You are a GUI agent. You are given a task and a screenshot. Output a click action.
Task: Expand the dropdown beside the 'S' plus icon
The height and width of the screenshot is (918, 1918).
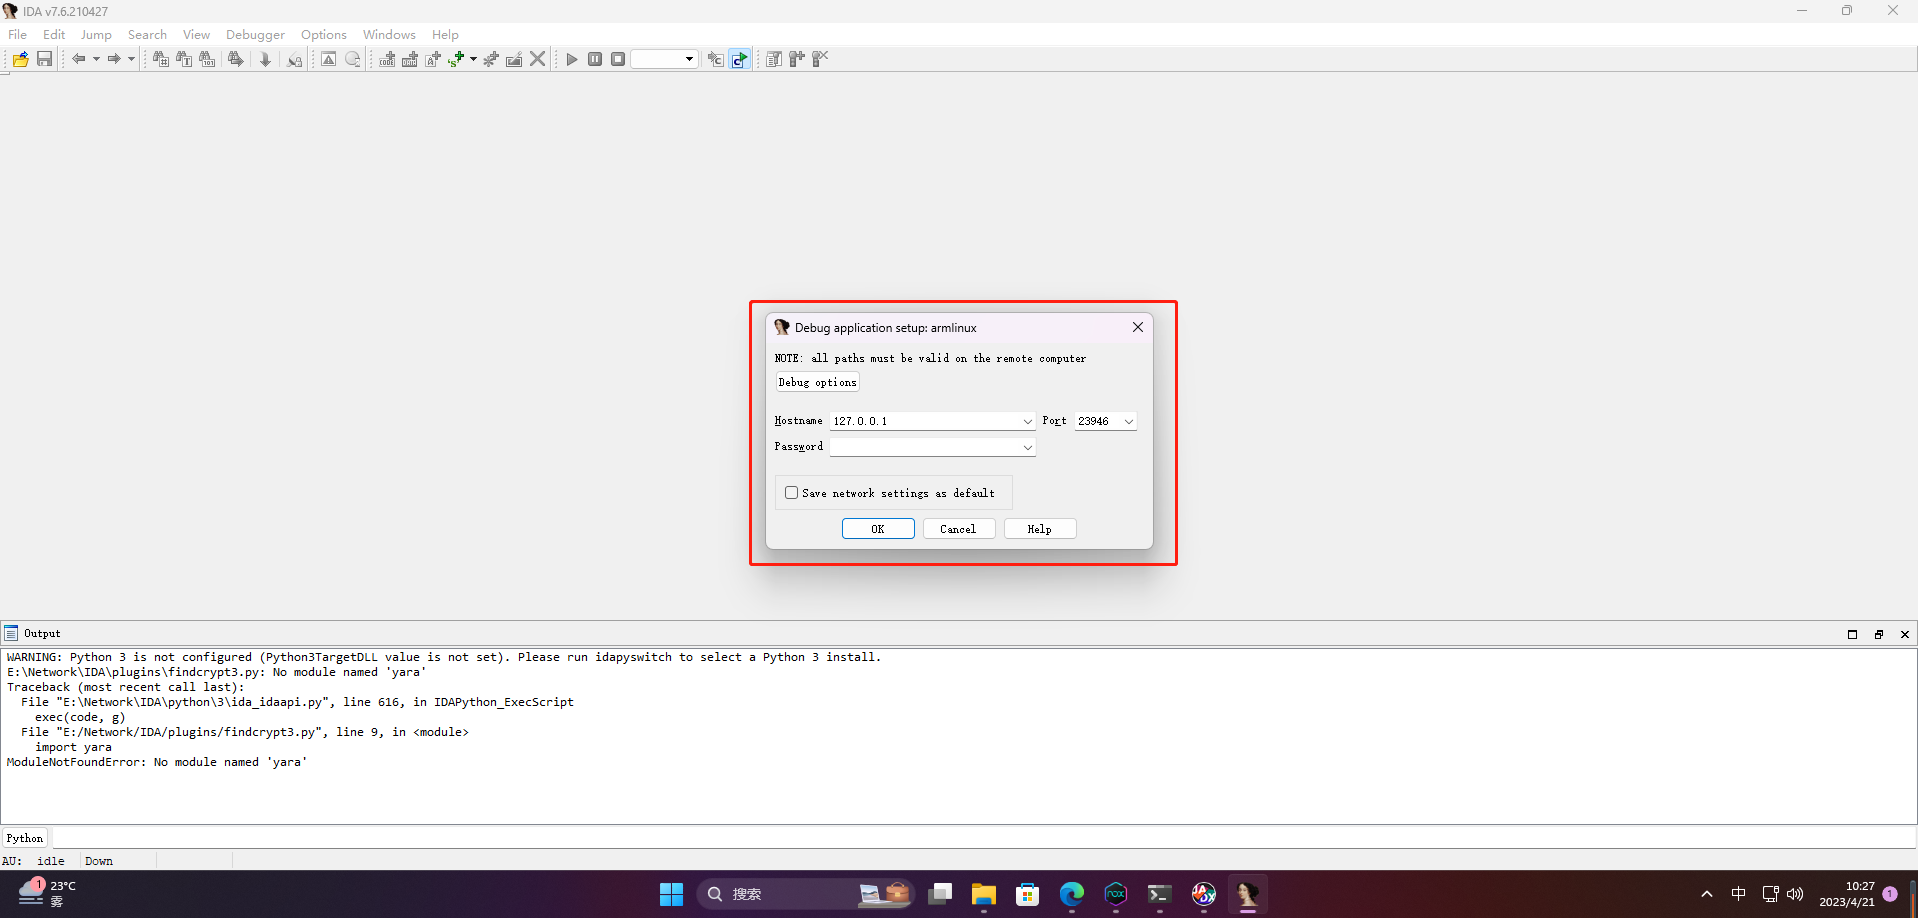coord(473,59)
